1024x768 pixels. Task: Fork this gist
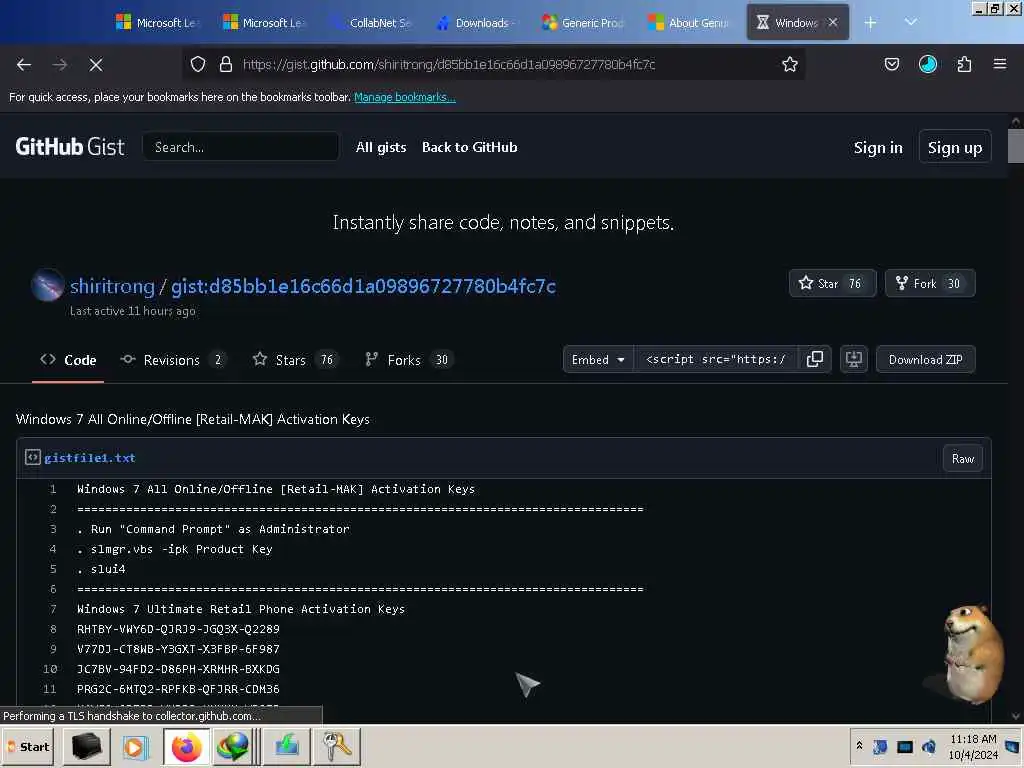(929, 283)
